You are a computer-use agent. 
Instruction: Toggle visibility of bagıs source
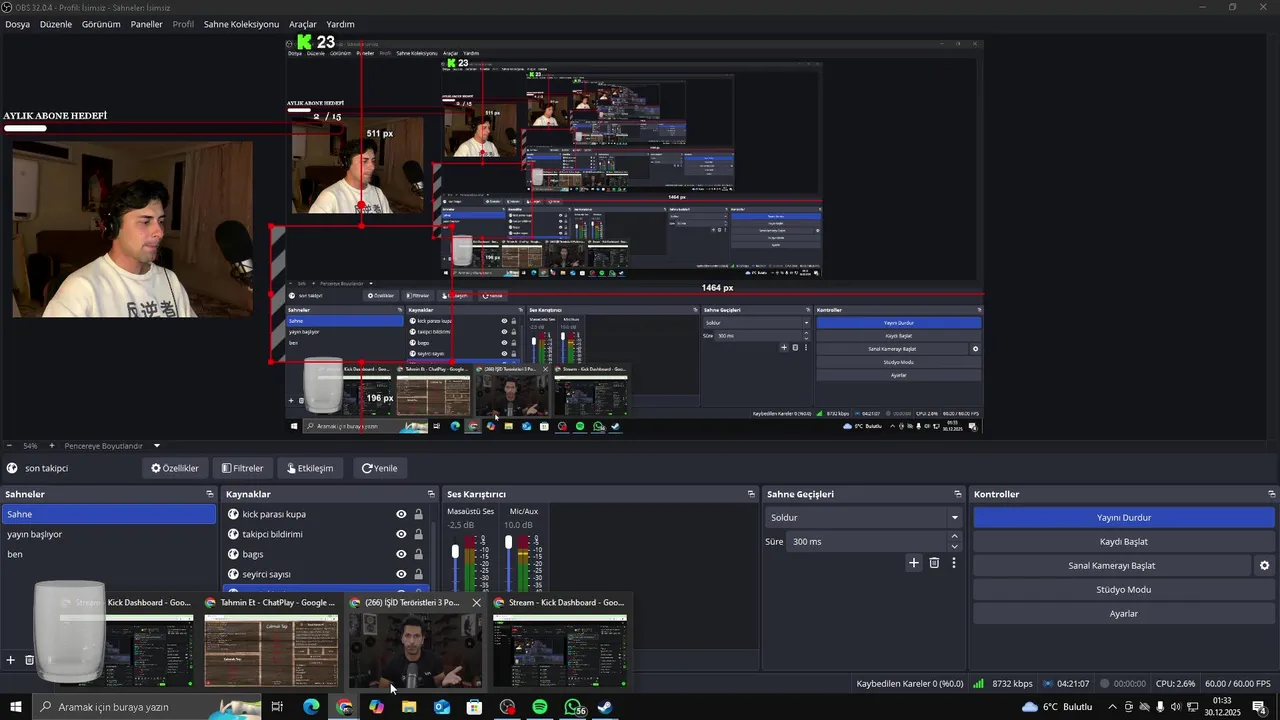tap(401, 554)
